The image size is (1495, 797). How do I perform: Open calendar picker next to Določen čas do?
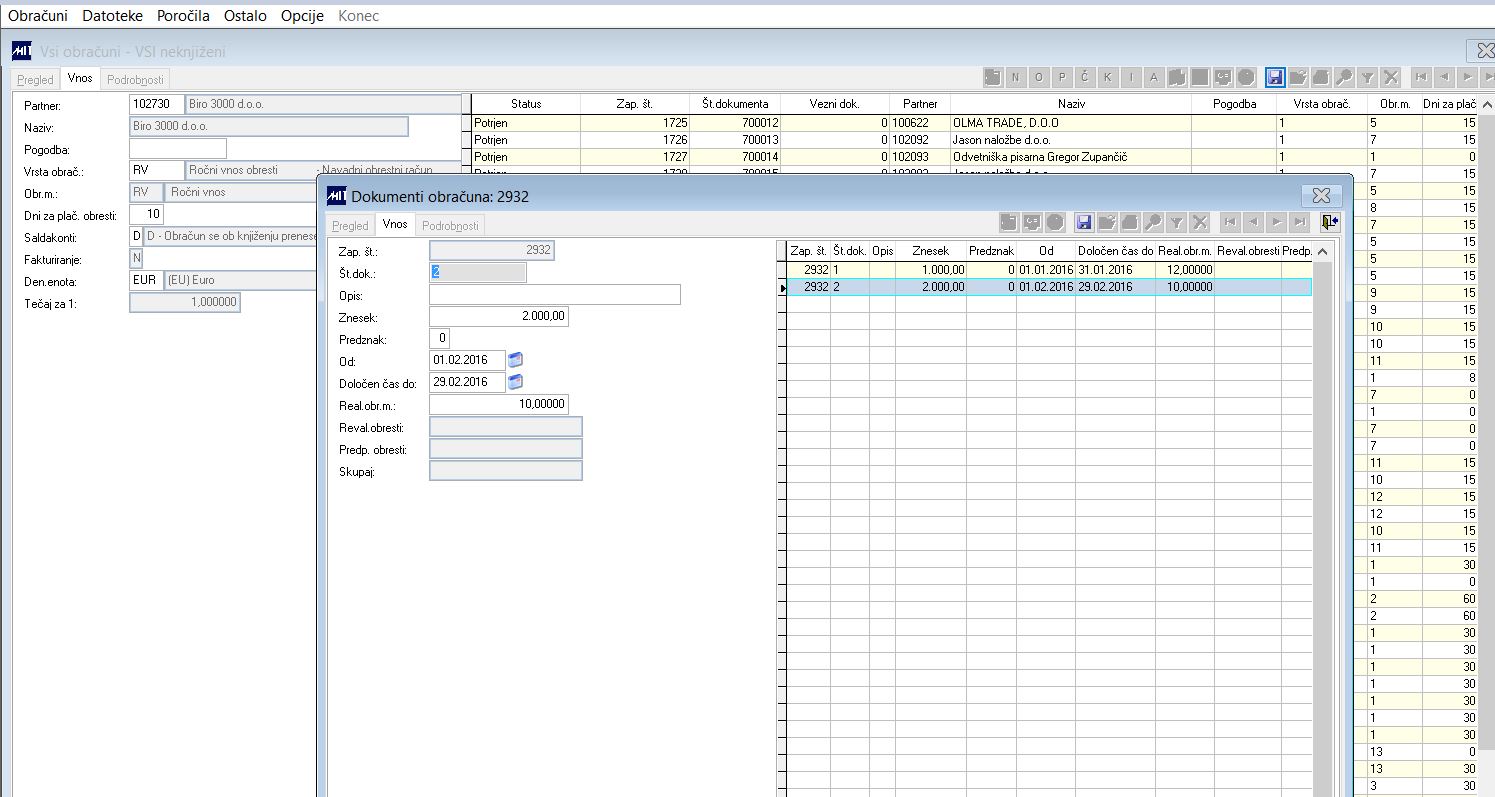point(515,381)
